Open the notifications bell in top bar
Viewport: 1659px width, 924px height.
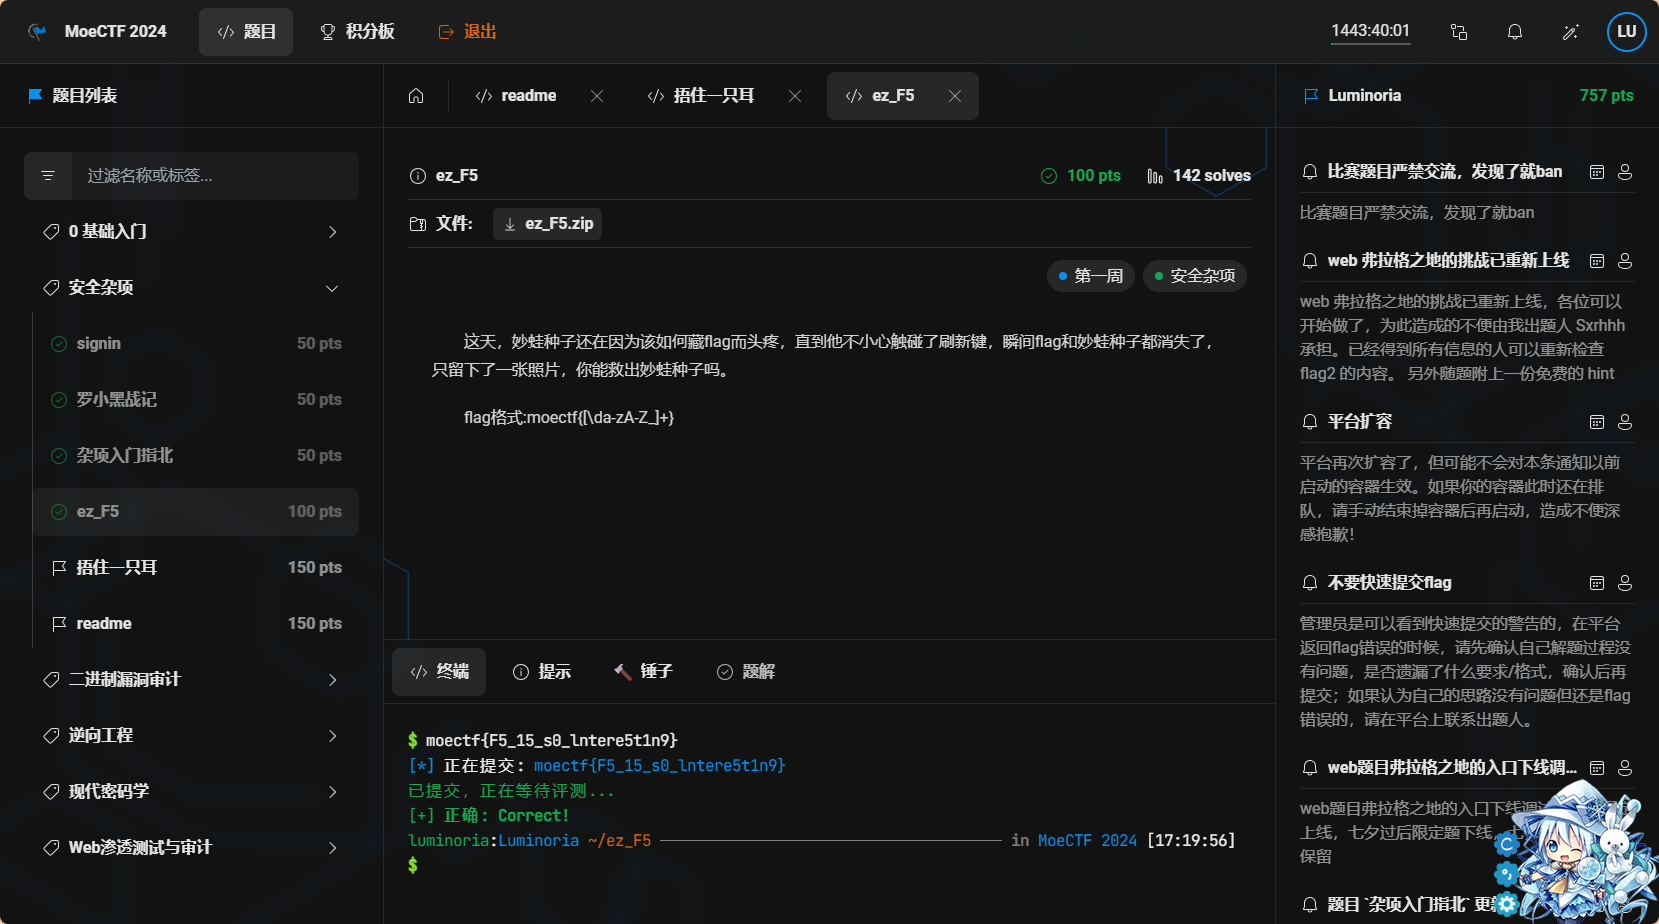[x=1514, y=32]
